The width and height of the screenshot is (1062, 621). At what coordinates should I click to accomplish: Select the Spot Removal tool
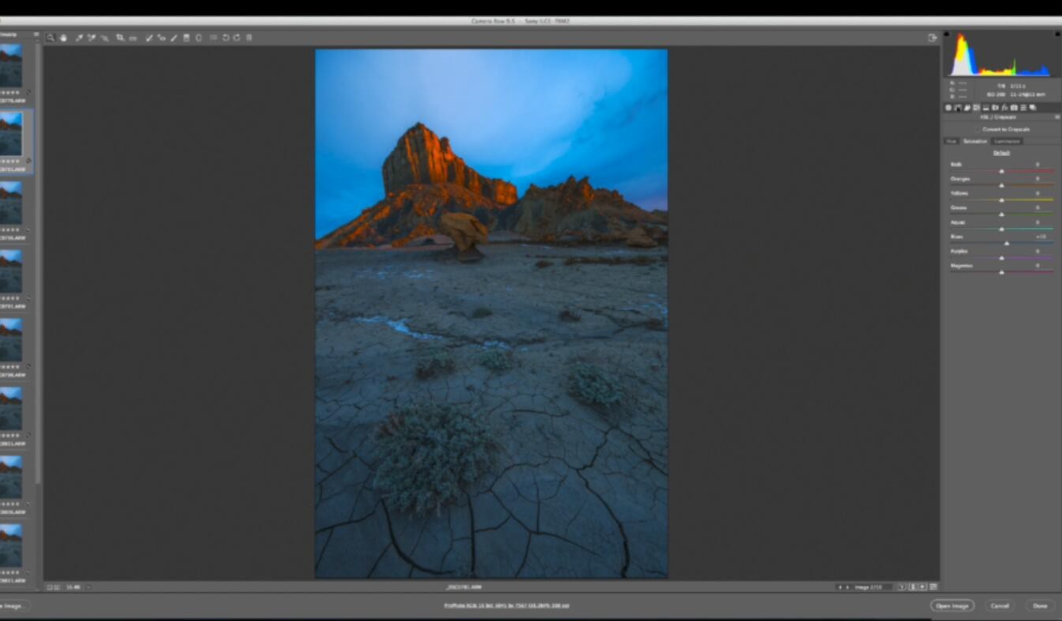tap(149, 38)
